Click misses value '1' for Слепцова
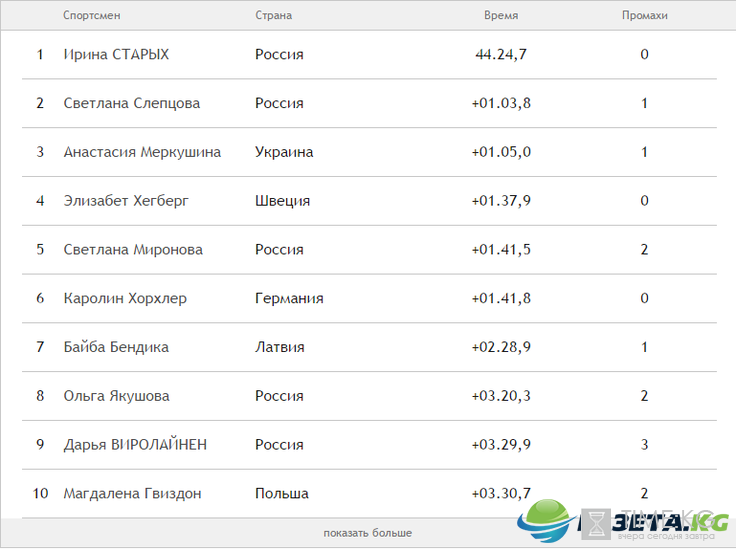This screenshot has width=736, height=550. tap(644, 103)
